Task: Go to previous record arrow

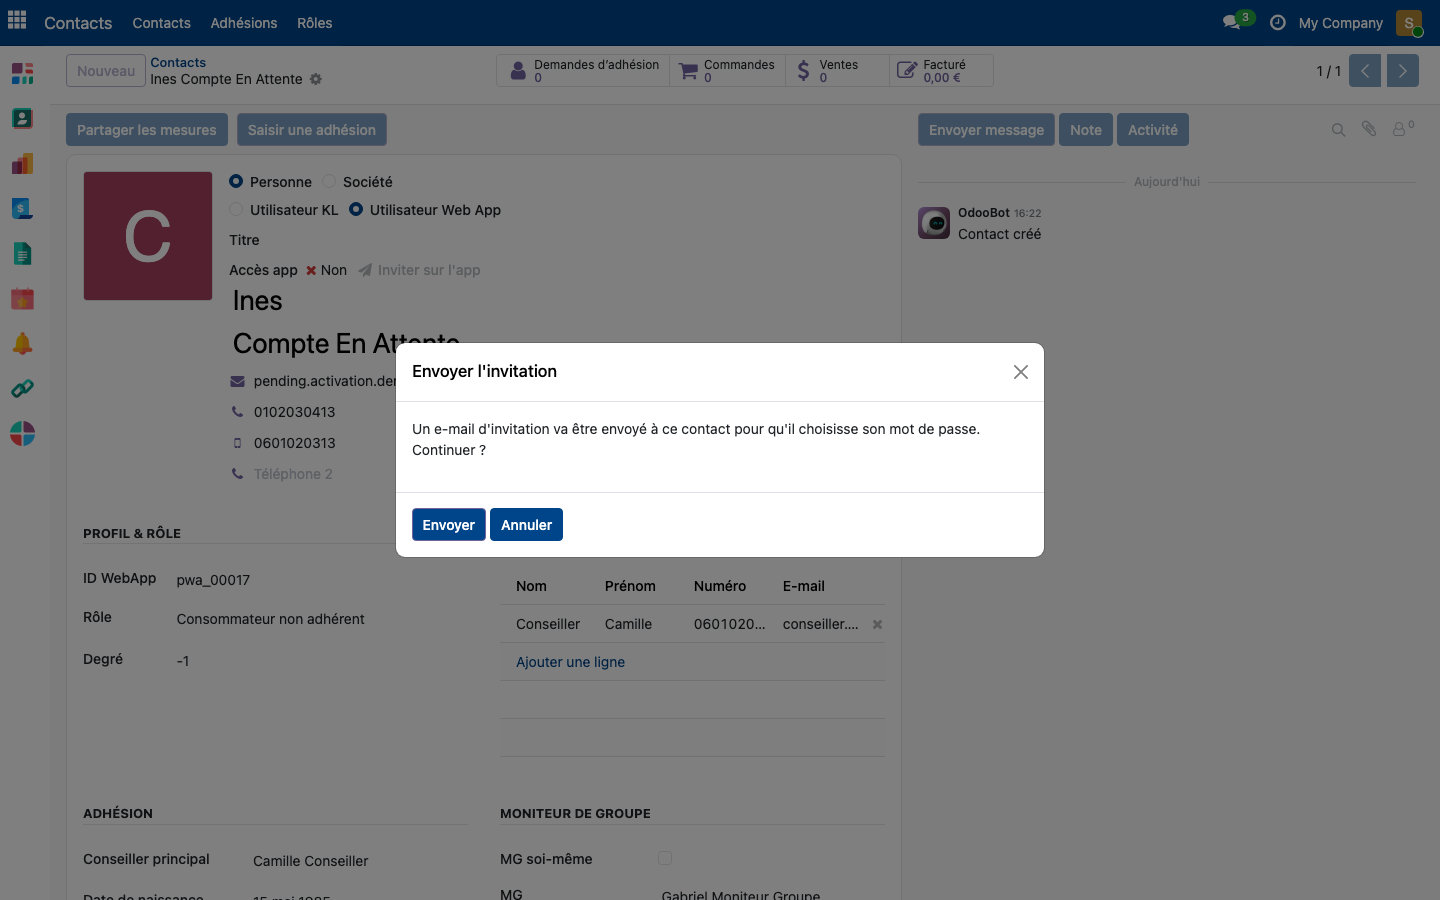Action: 1365,71
